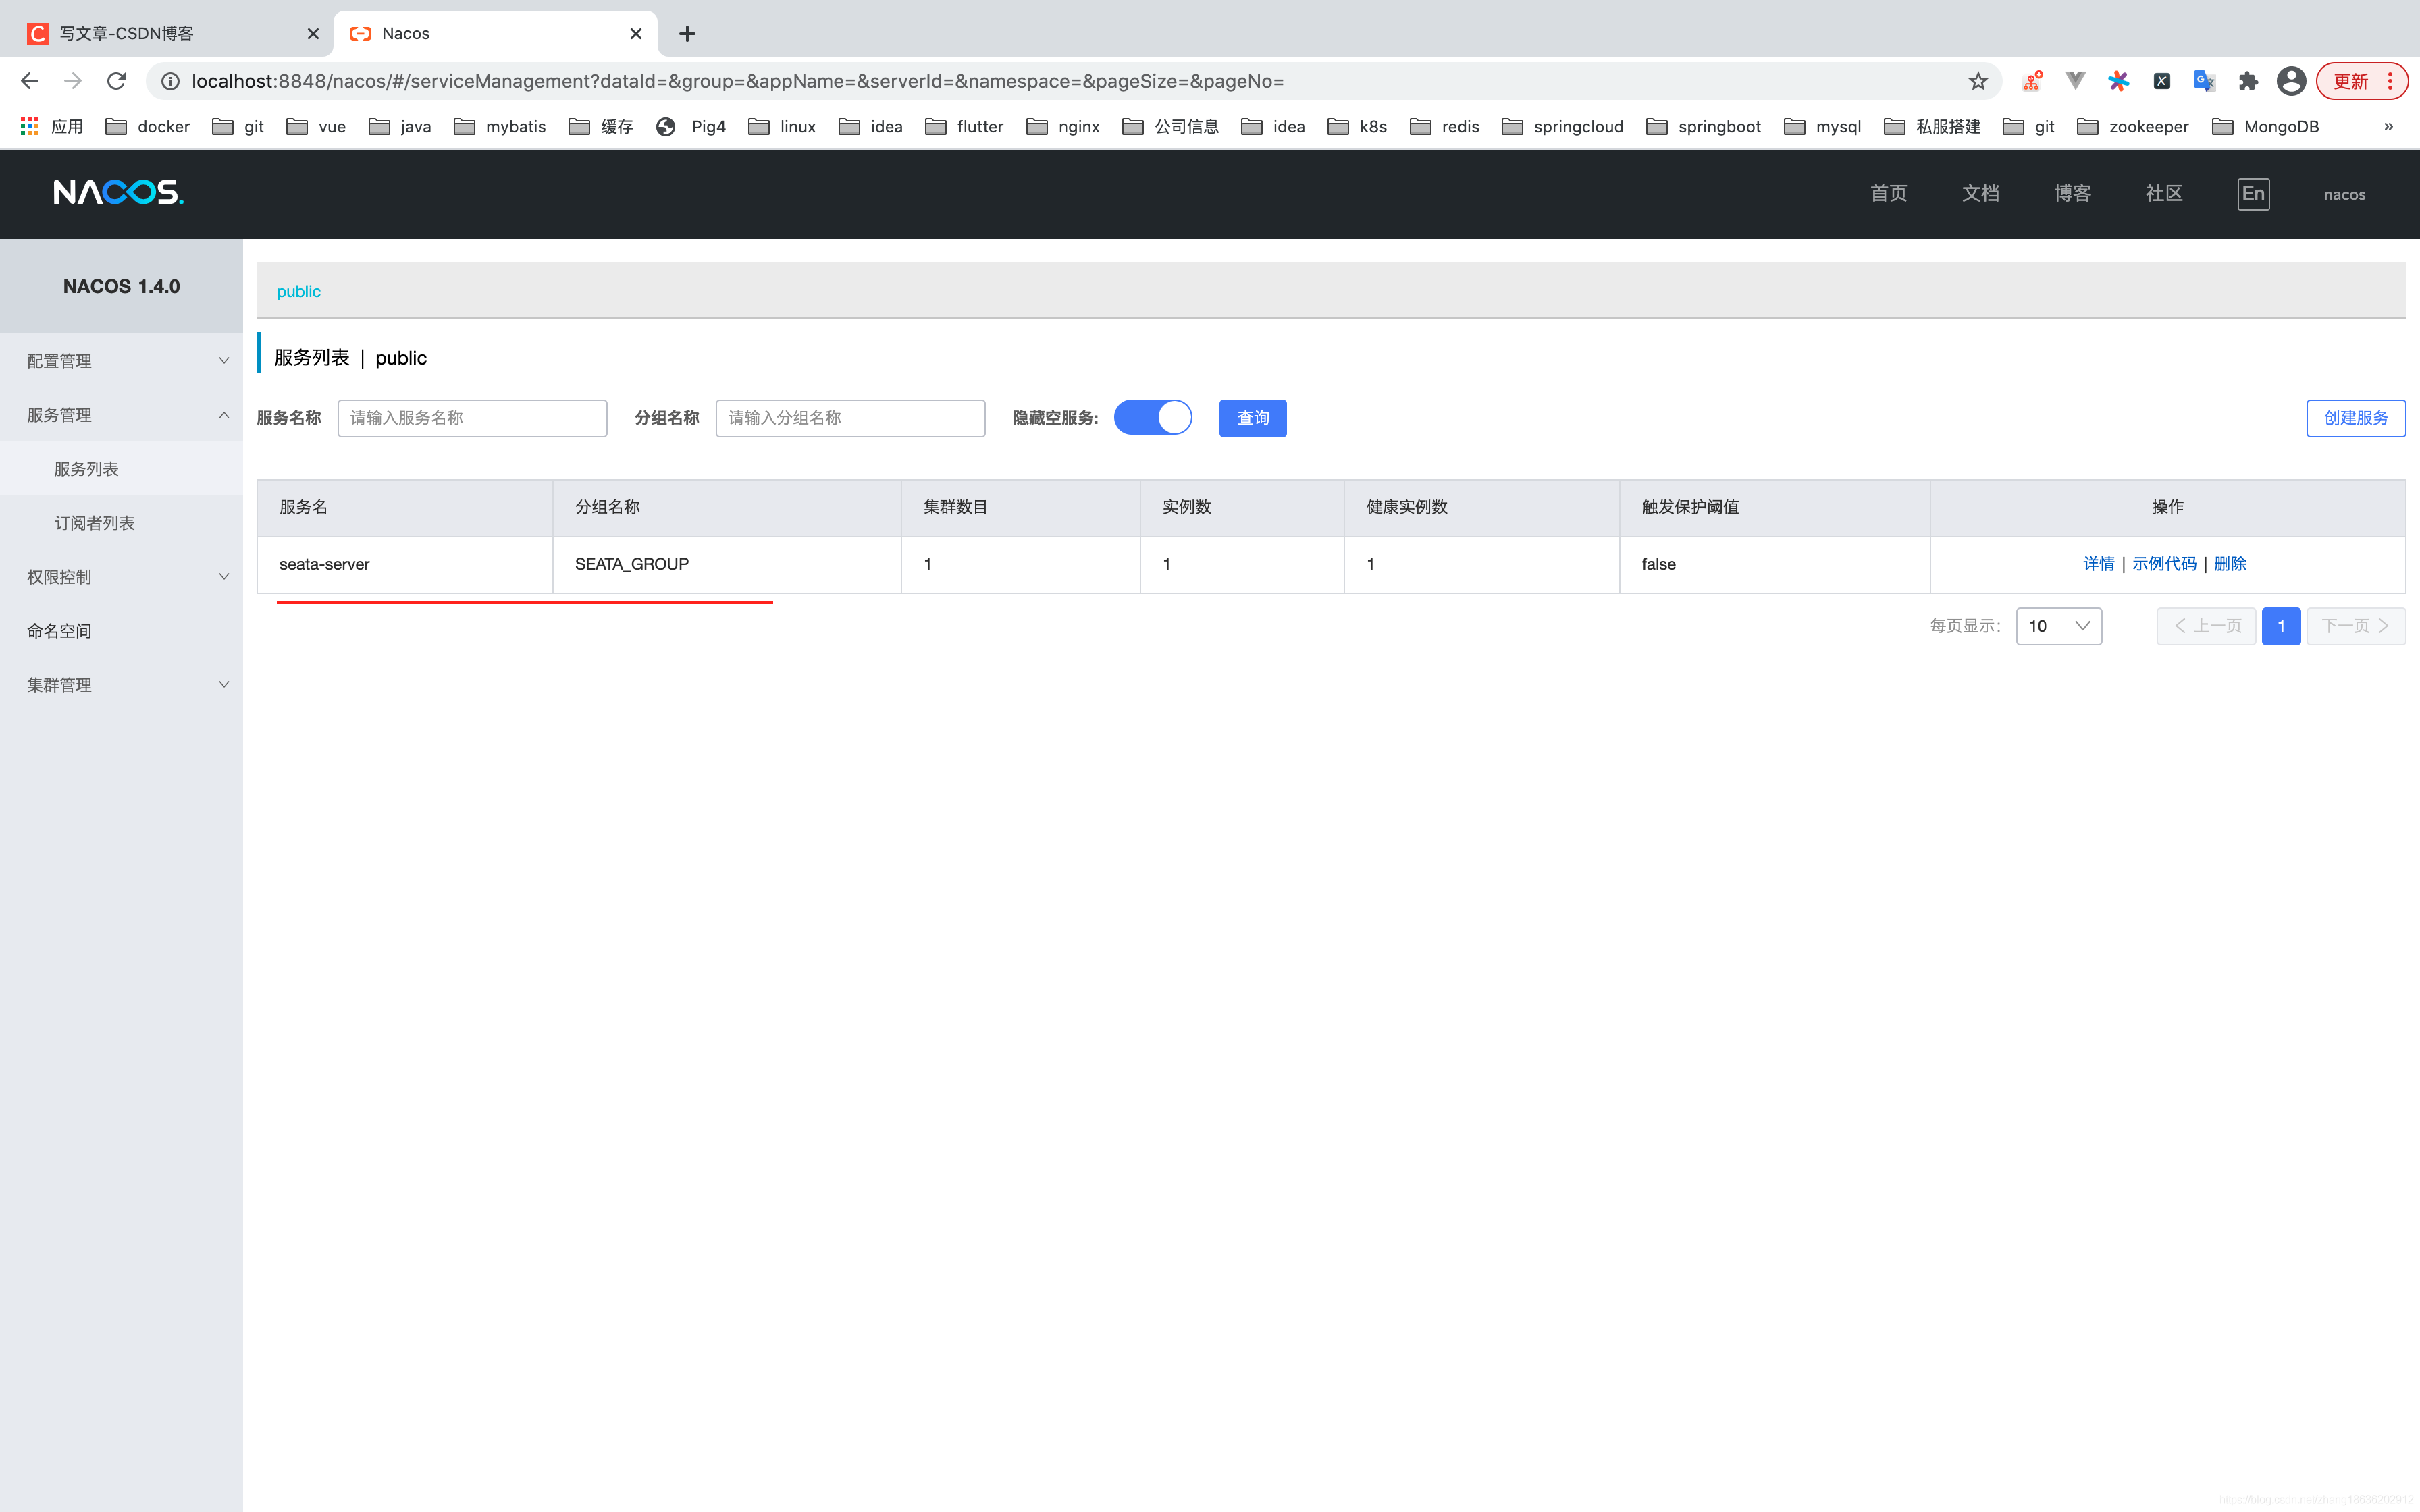Open a new browser tab
2420x1512 pixels.
tap(687, 34)
